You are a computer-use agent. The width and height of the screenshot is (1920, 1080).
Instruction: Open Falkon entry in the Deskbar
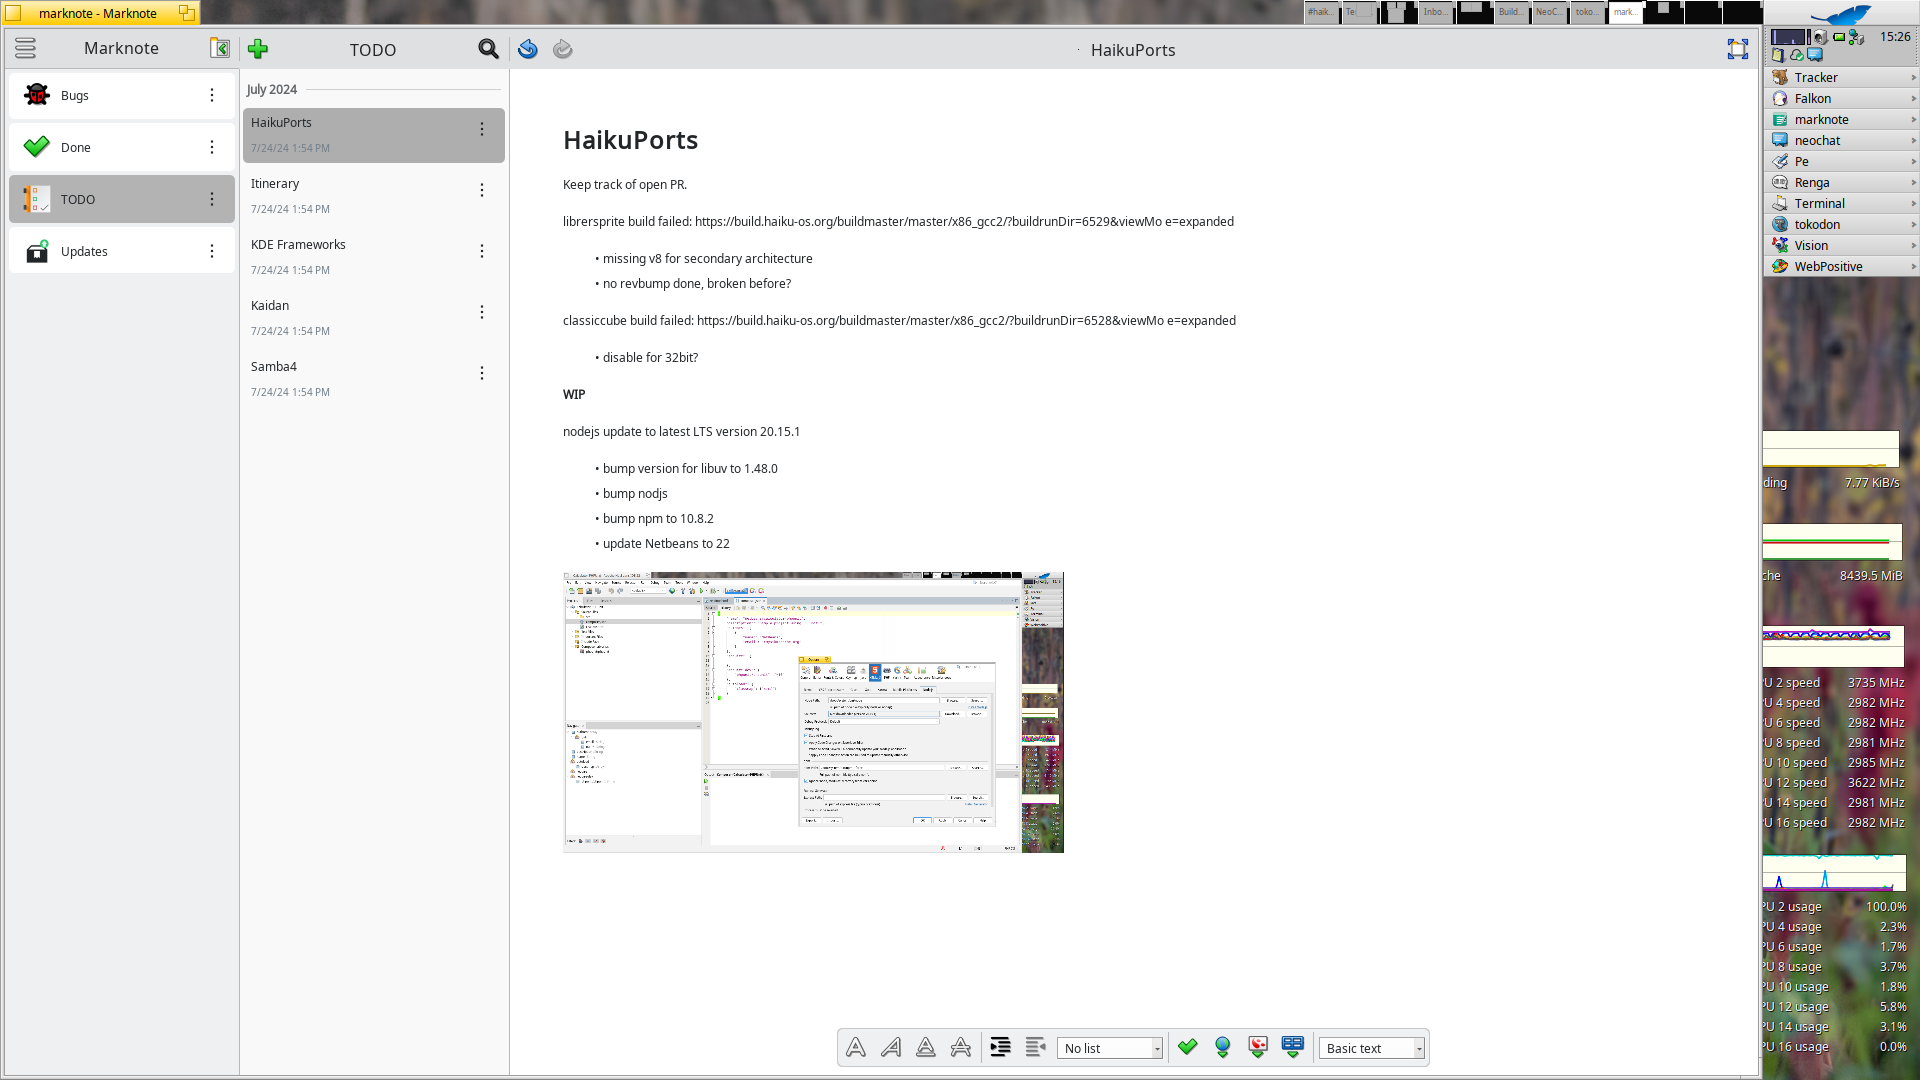1841,98
